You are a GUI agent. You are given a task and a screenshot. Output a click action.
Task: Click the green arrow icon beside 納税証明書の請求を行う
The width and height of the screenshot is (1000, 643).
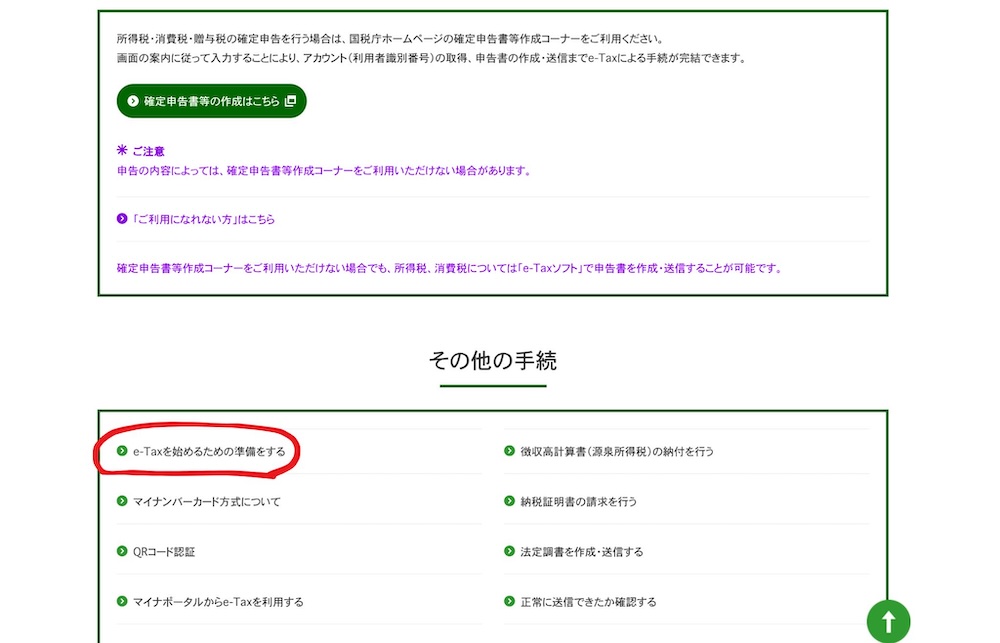pyautogui.click(x=510, y=501)
